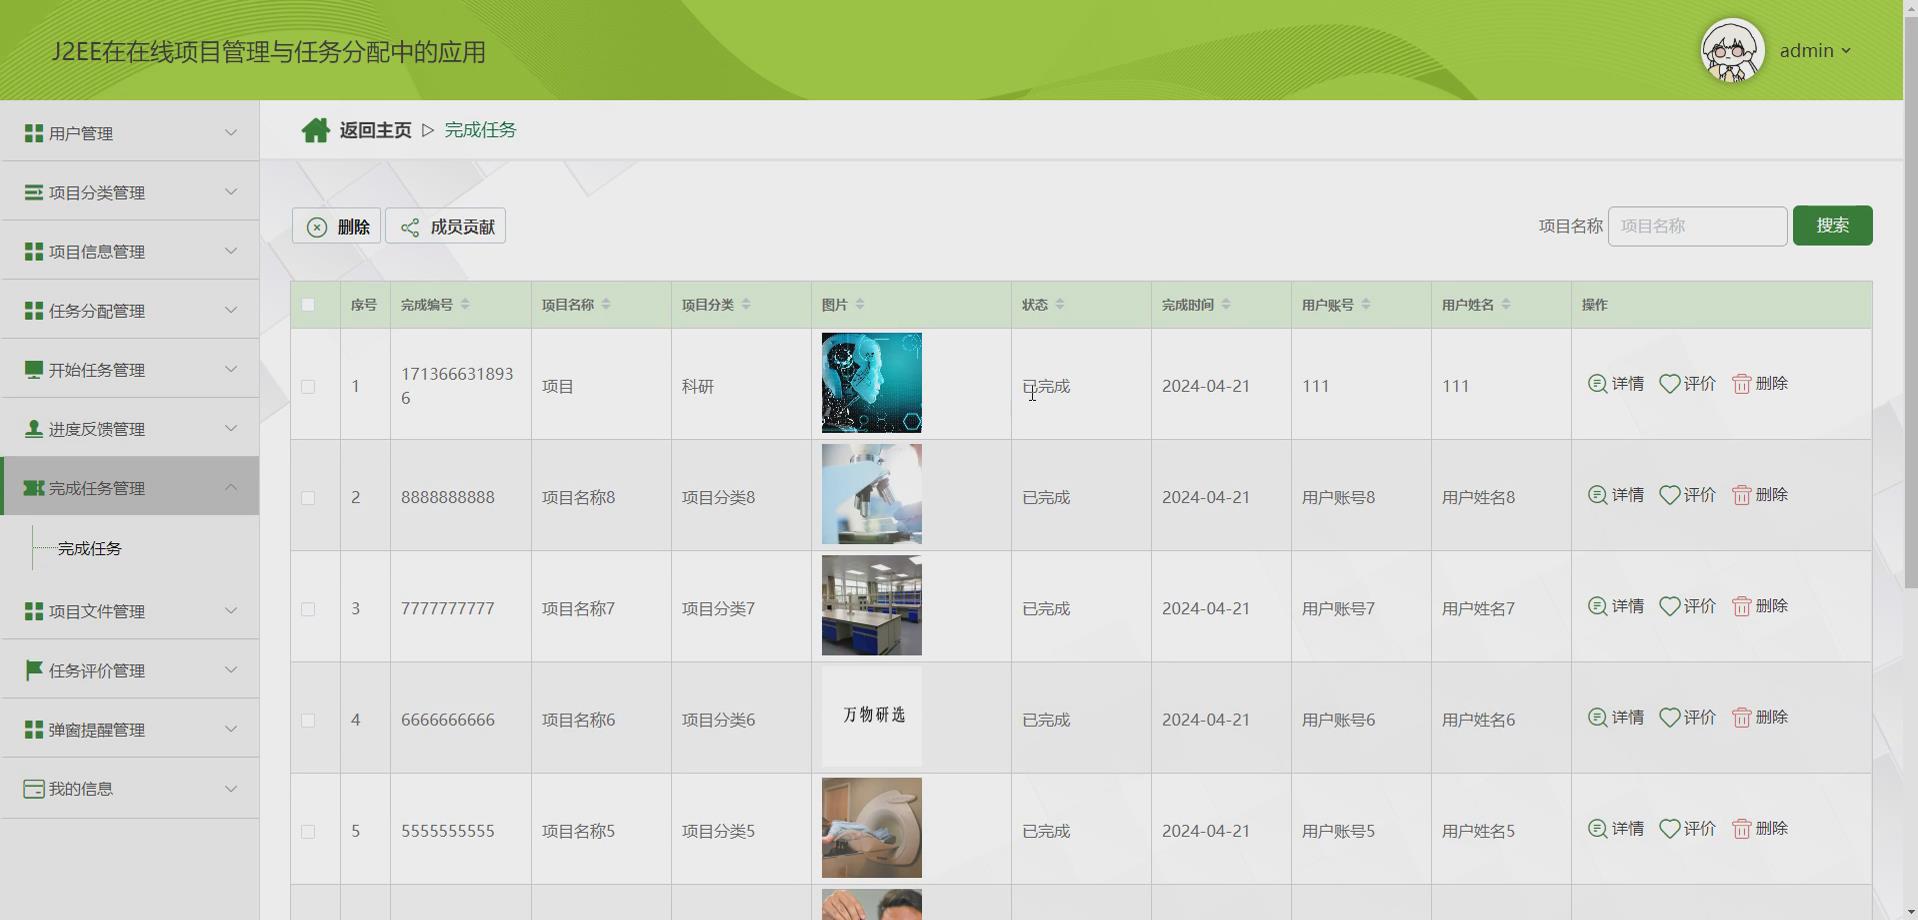Click the 完成任务管理 sidebar icon
Screen dimensions: 1918x920
pos(34,488)
